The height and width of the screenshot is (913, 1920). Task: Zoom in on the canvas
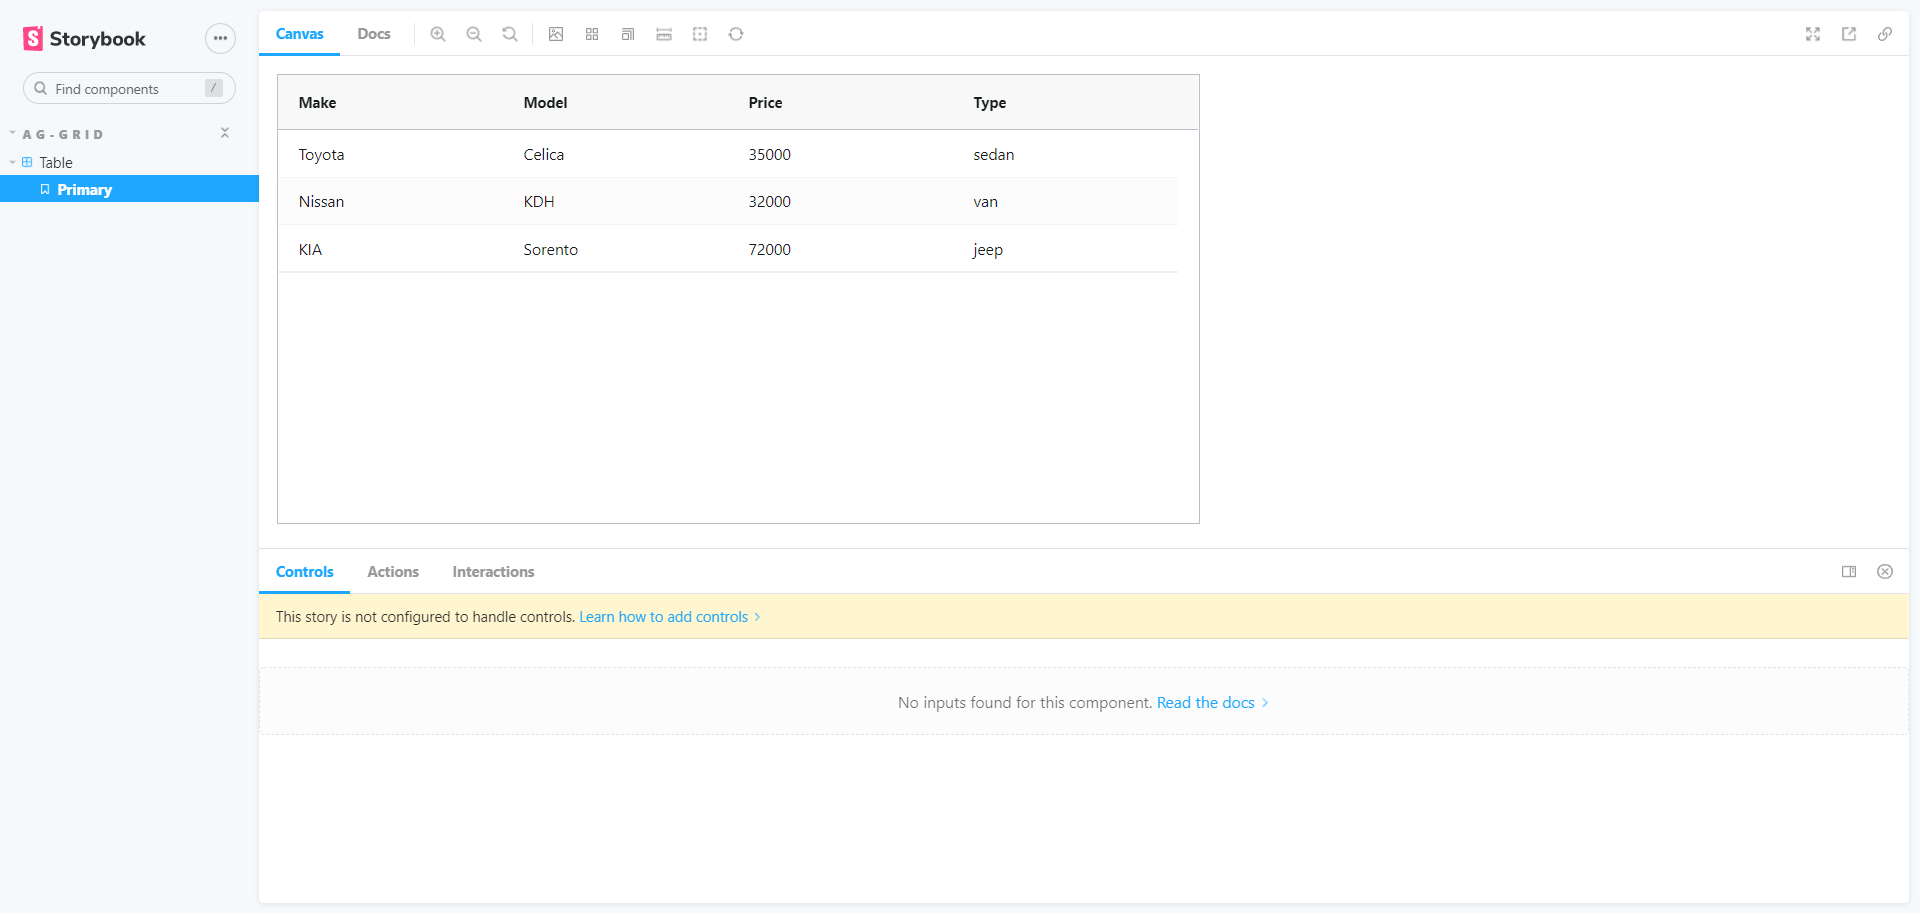tap(438, 34)
